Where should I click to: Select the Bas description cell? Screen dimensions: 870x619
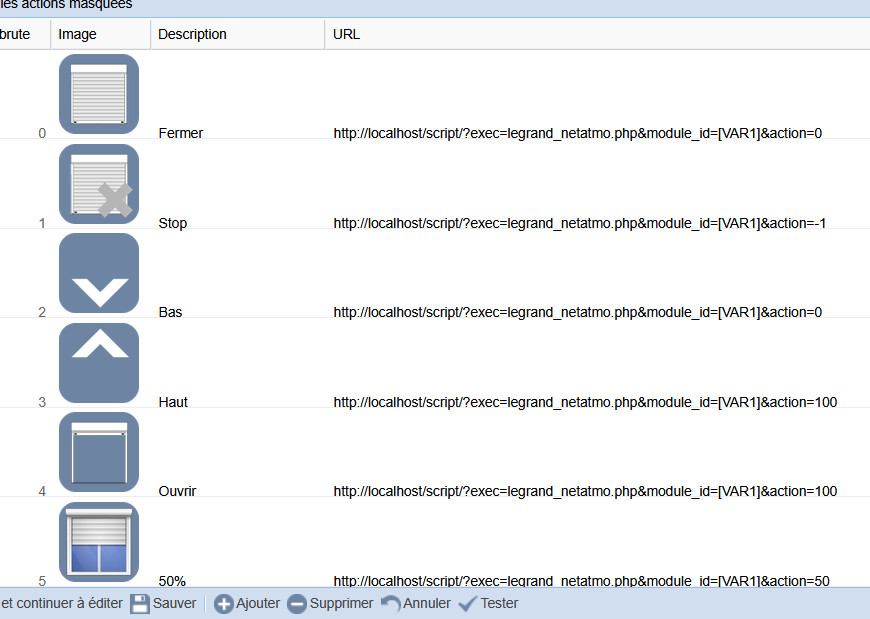tap(170, 312)
